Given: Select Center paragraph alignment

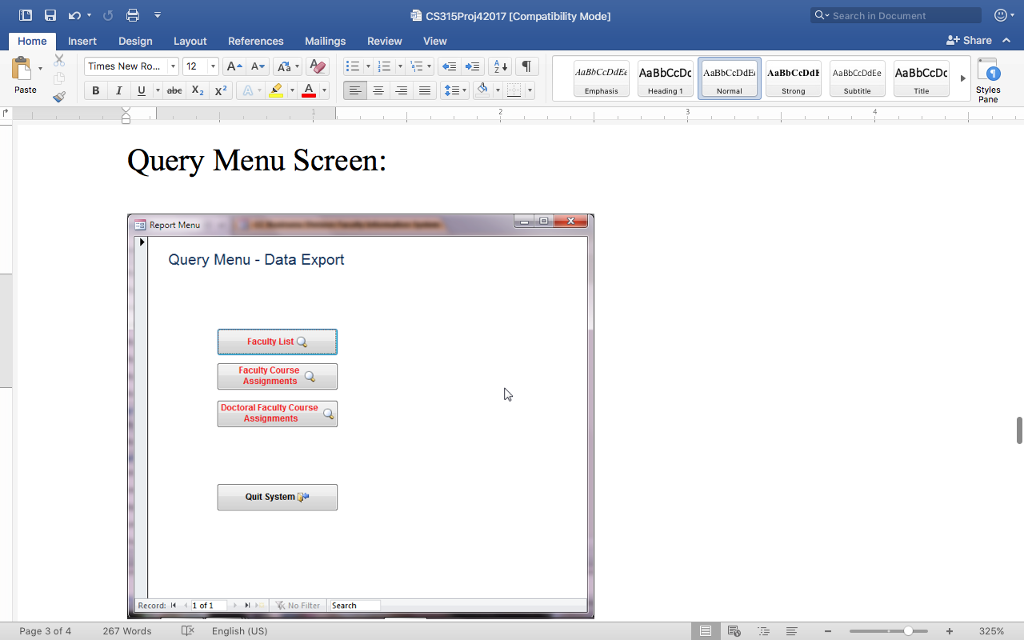Looking at the screenshot, I should pyautogui.click(x=378, y=91).
